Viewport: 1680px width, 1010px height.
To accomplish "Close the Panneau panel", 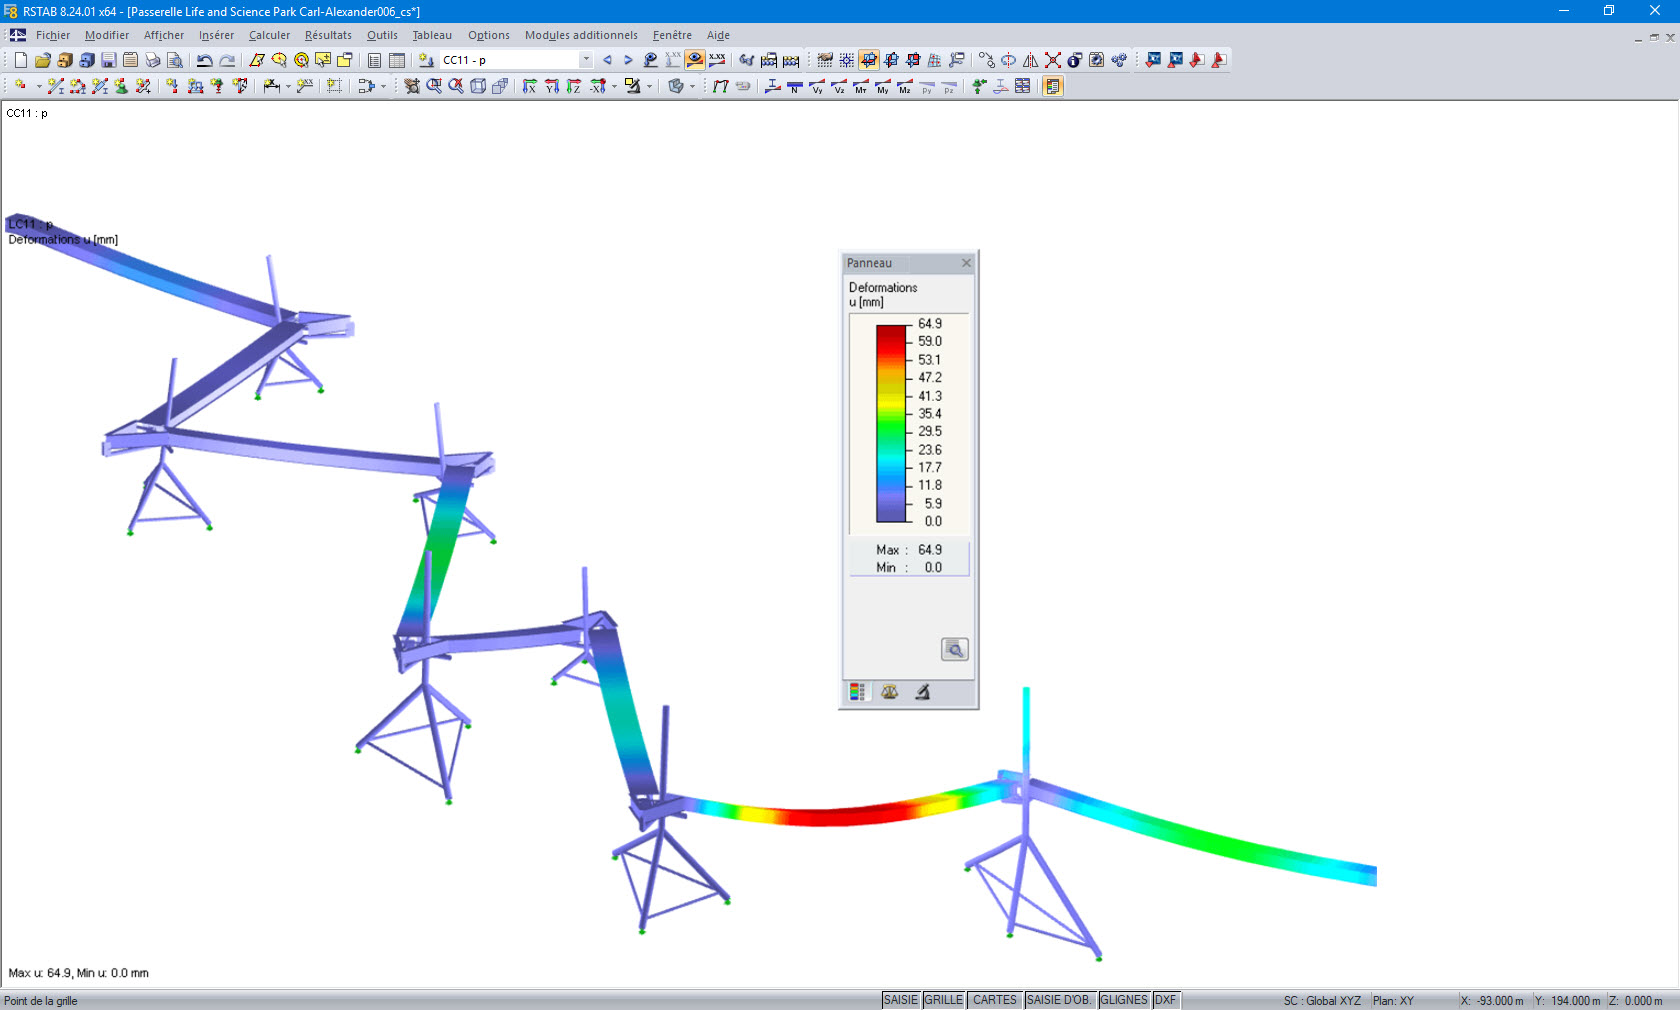I will [966, 263].
